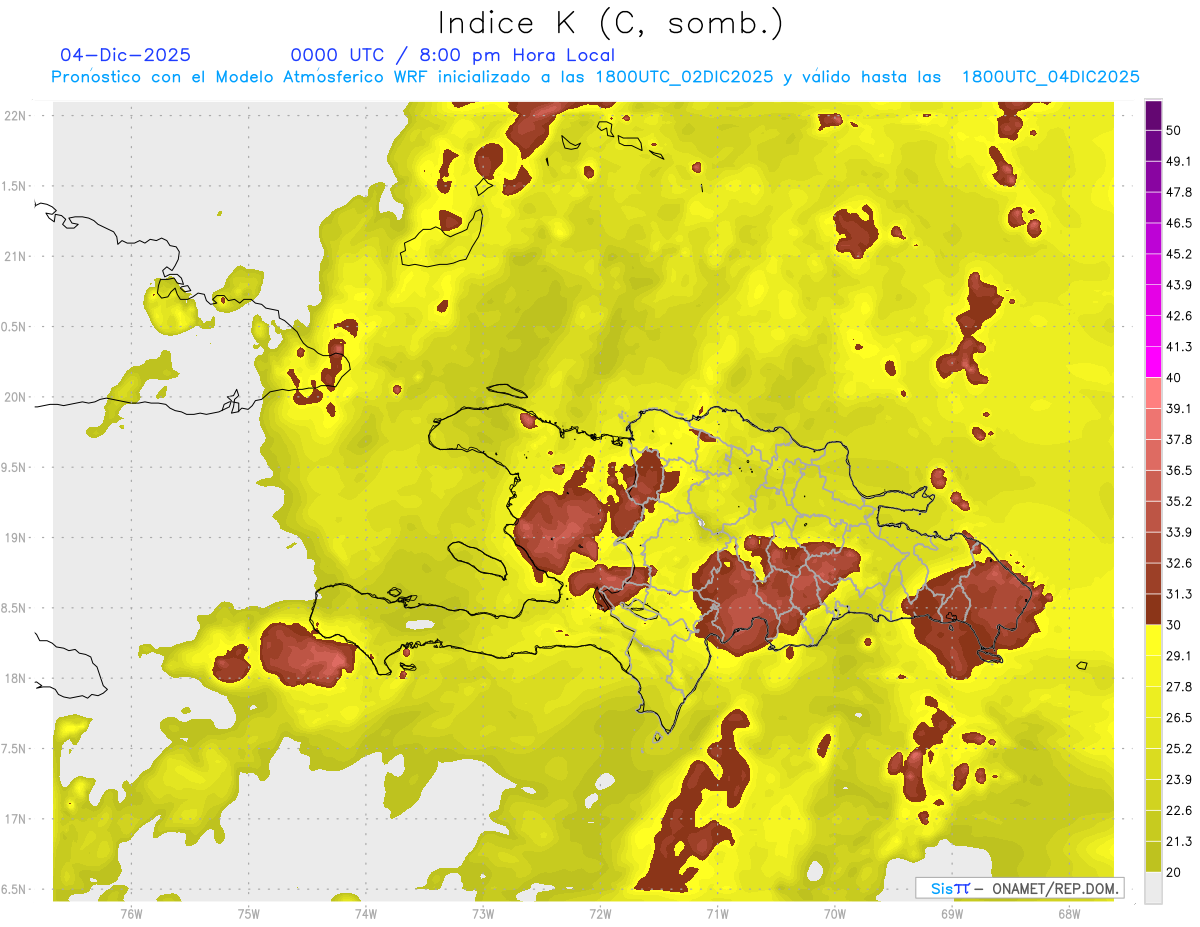Image resolution: width=1200 pixels, height=927 pixels.
Task: Click the colorbar value '49.1'
Action: [x=1178, y=161]
